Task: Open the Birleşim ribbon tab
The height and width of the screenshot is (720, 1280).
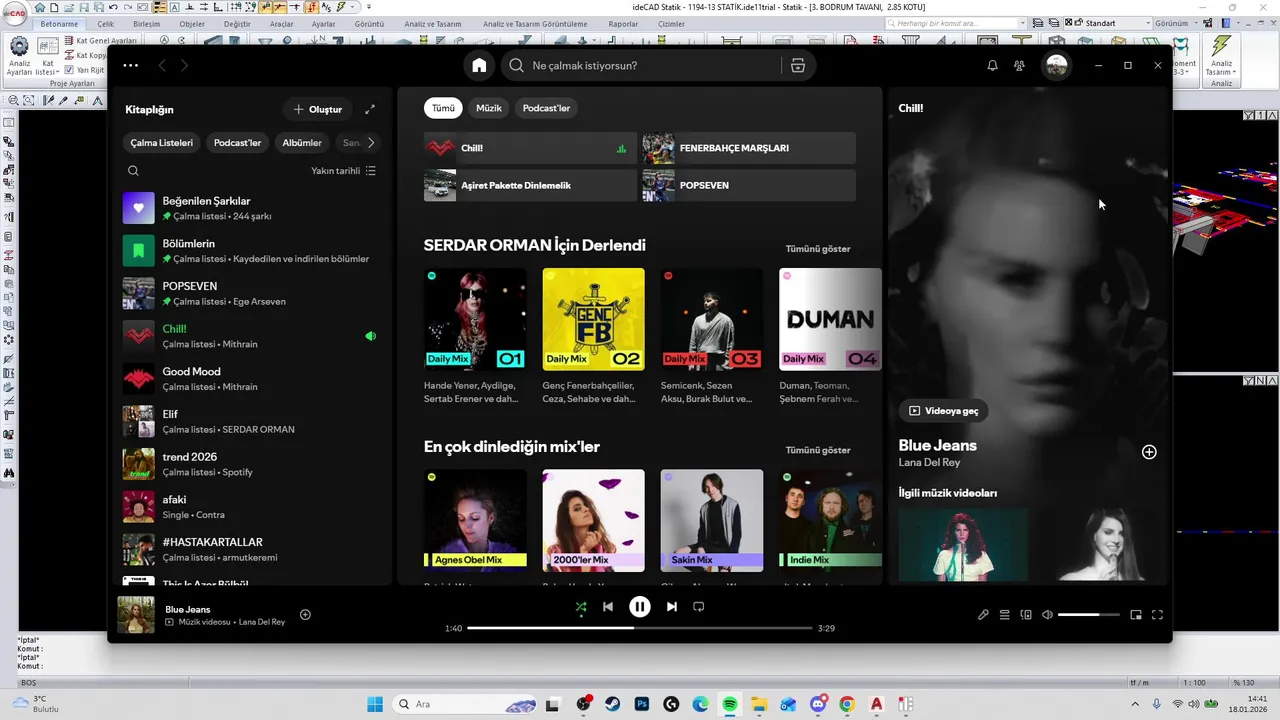Action: pyautogui.click(x=146, y=23)
